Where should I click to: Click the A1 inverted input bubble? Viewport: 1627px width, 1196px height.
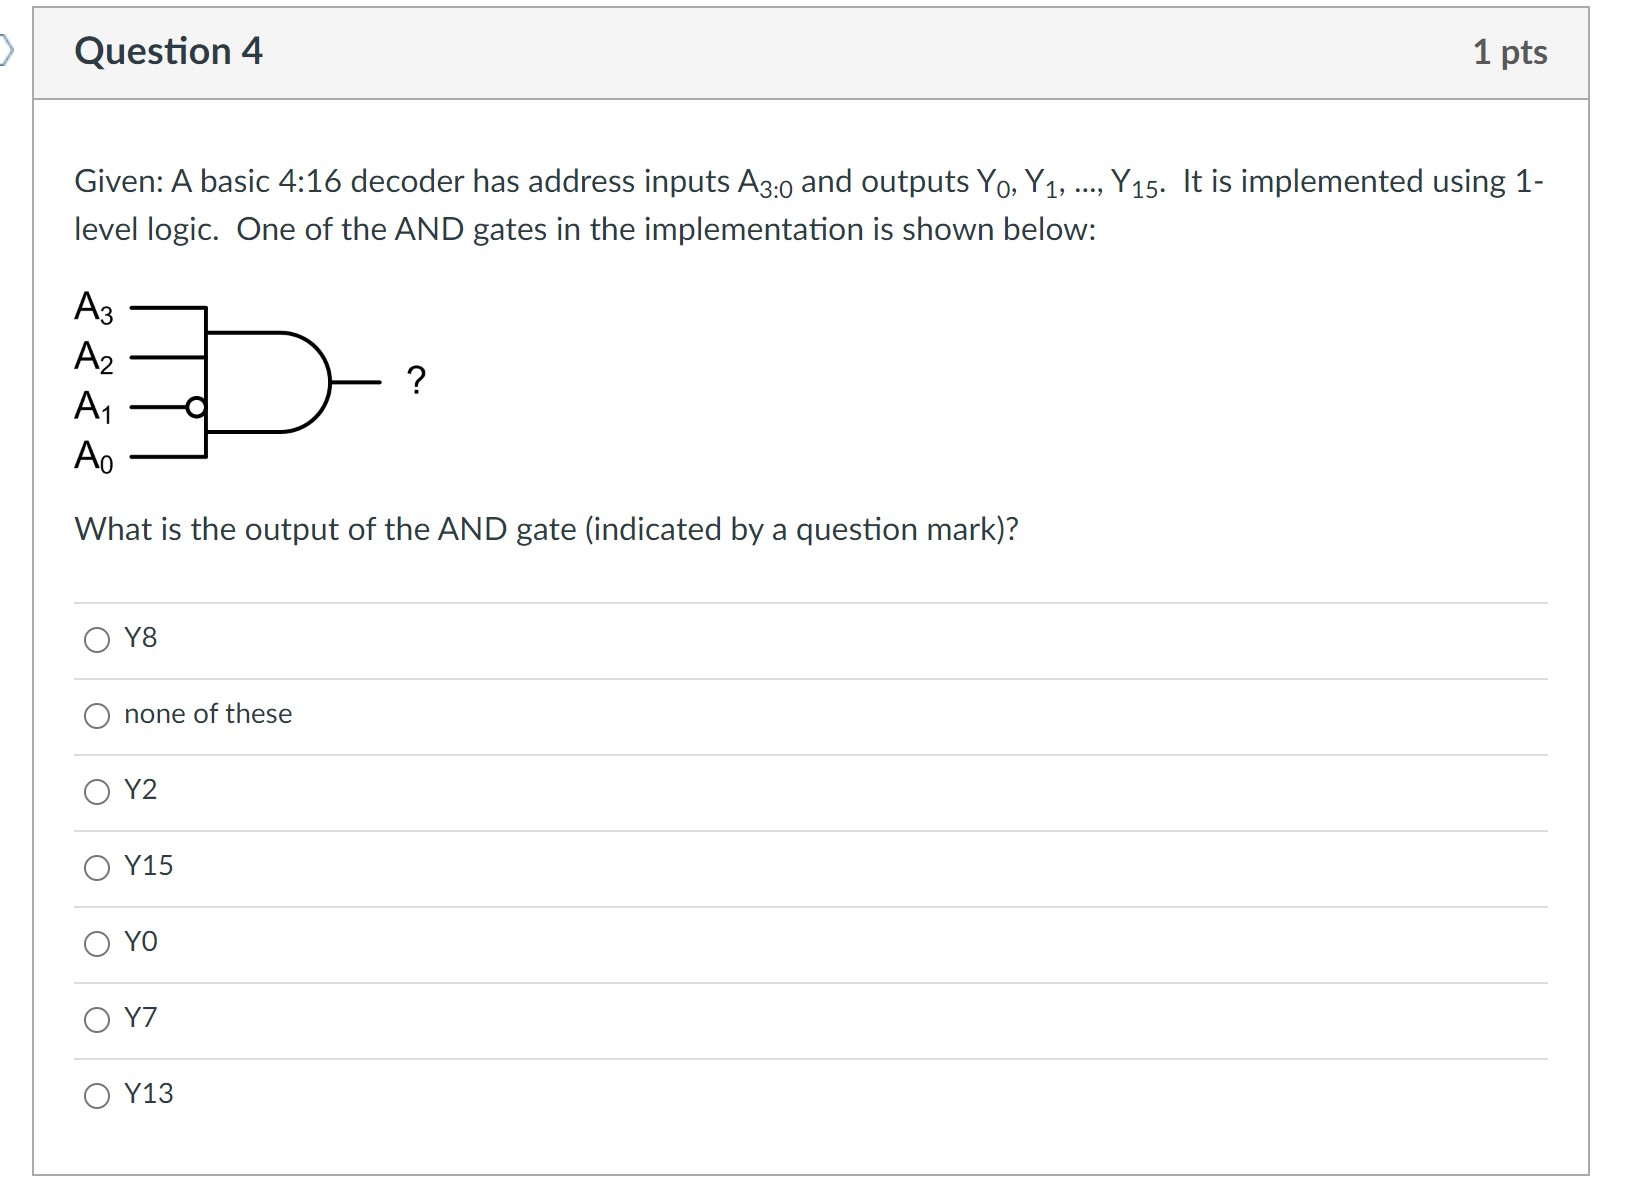pos(195,407)
